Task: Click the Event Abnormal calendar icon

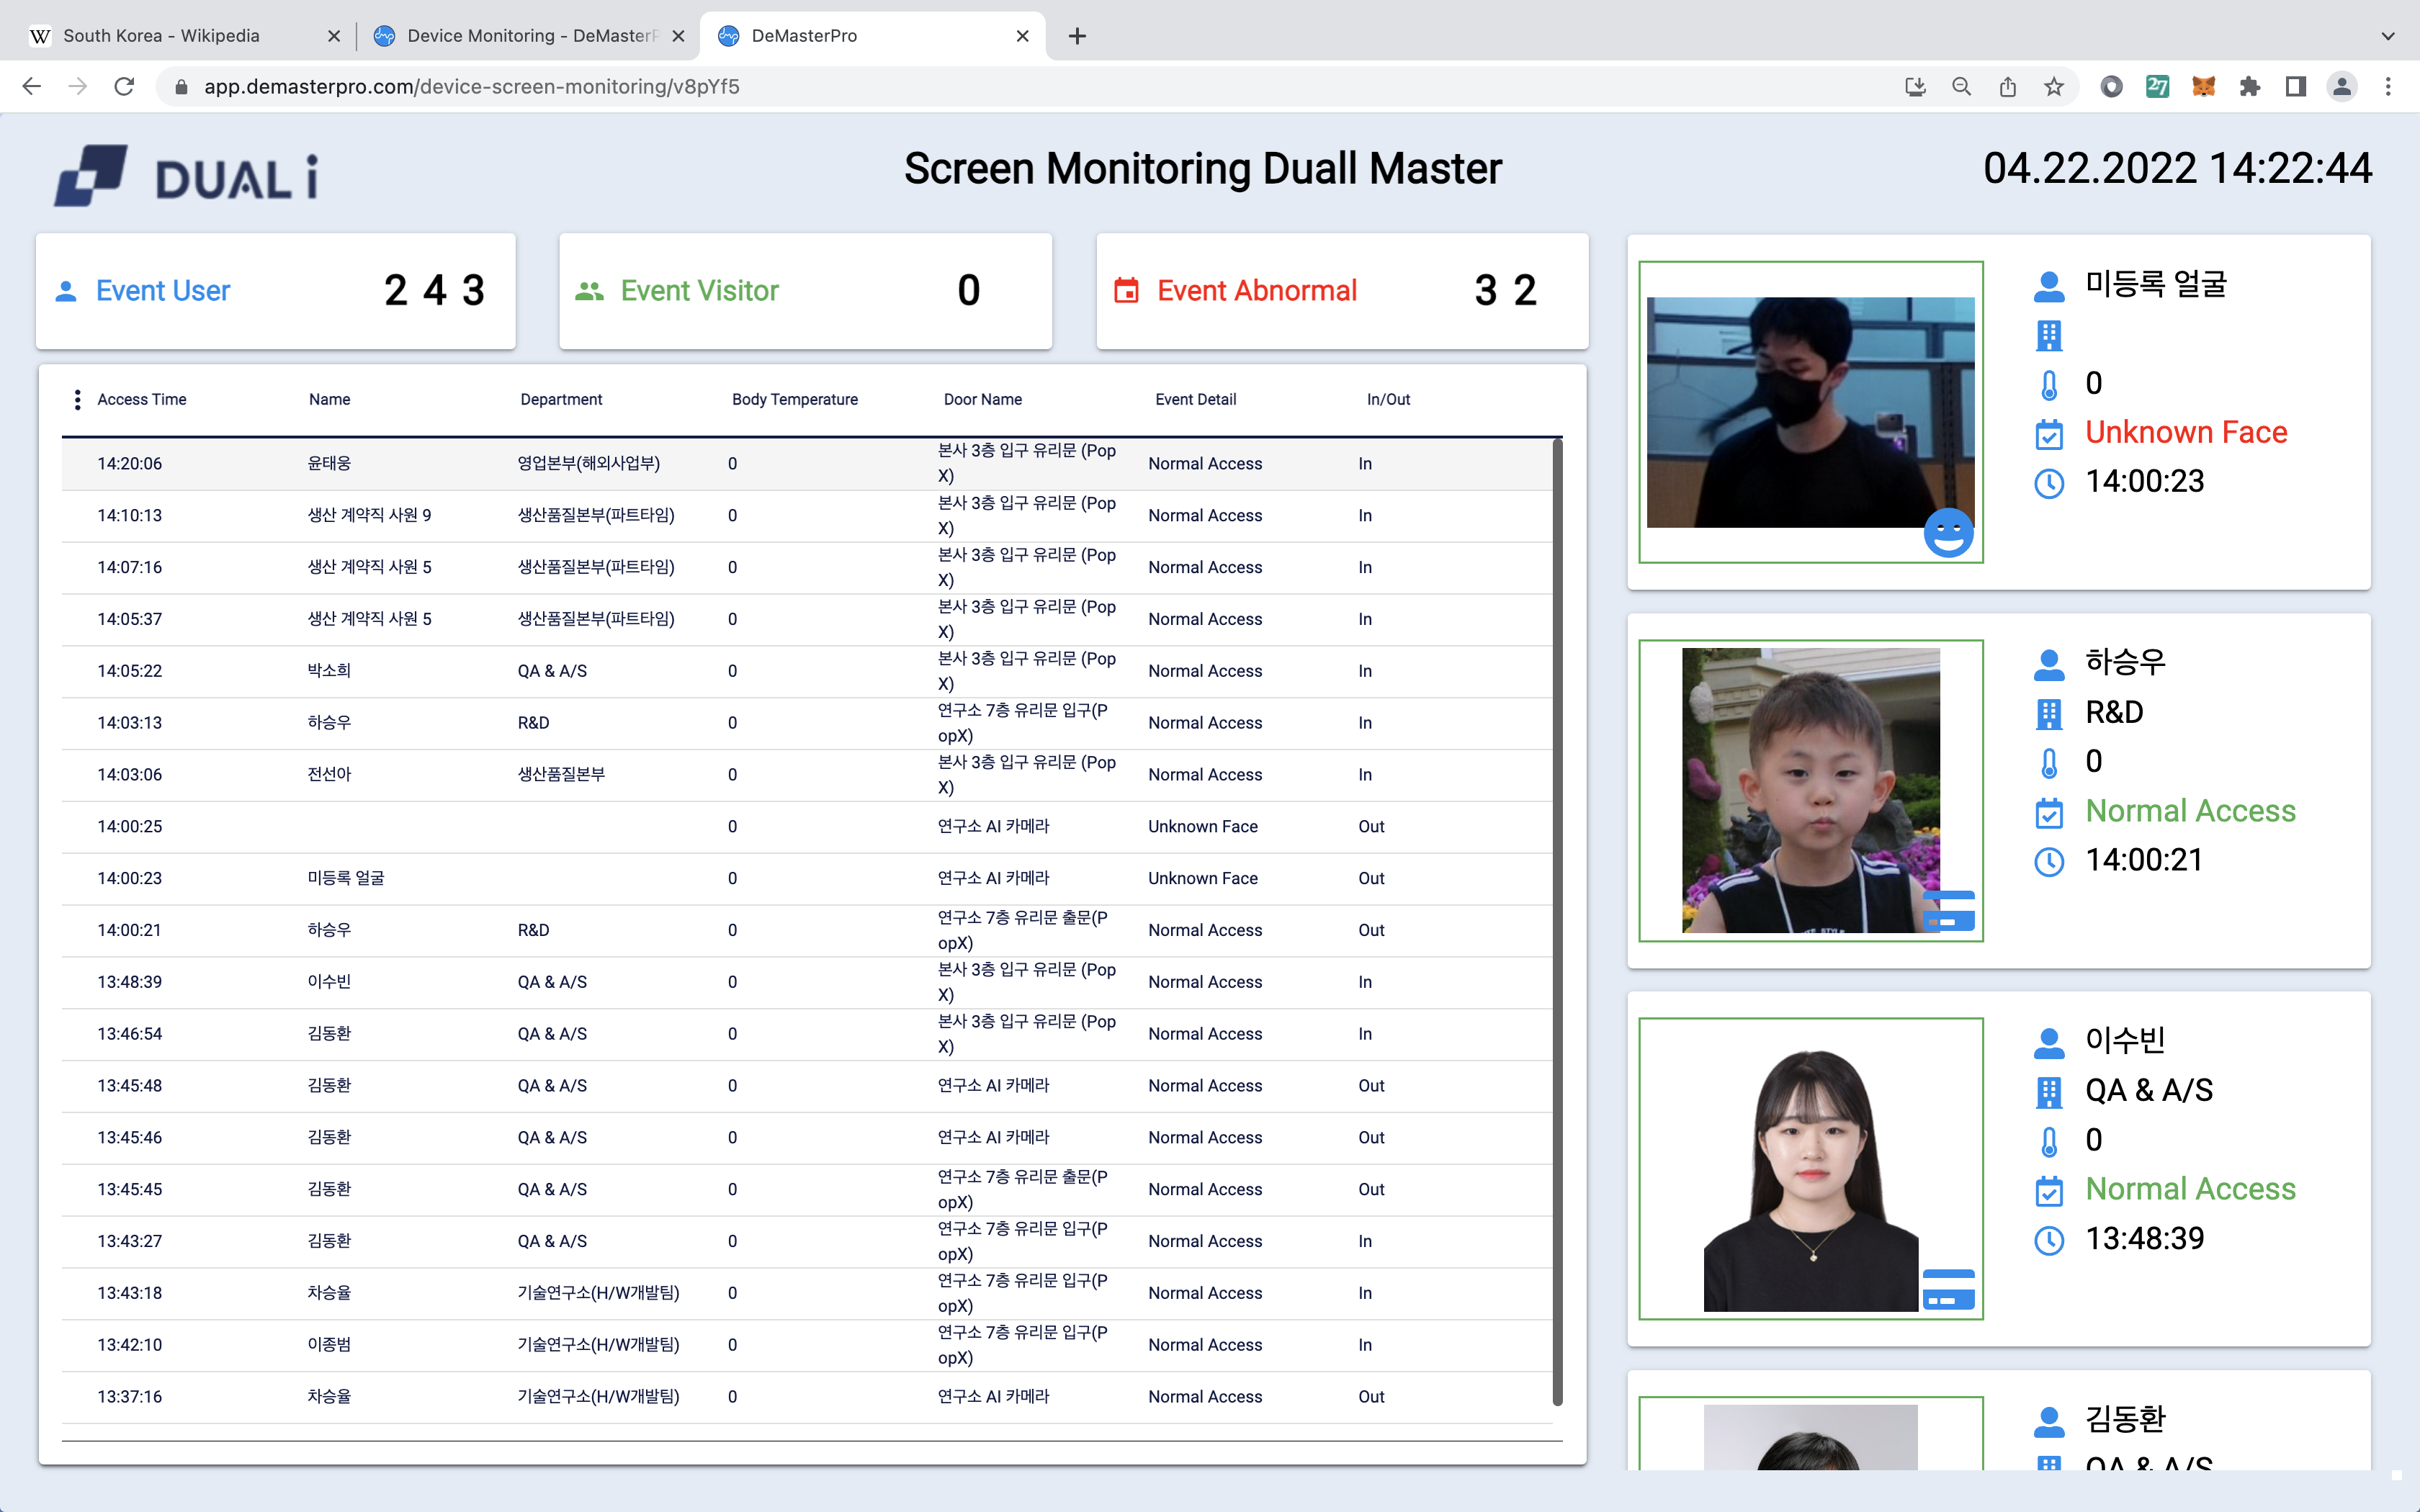Action: (1126, 291)
